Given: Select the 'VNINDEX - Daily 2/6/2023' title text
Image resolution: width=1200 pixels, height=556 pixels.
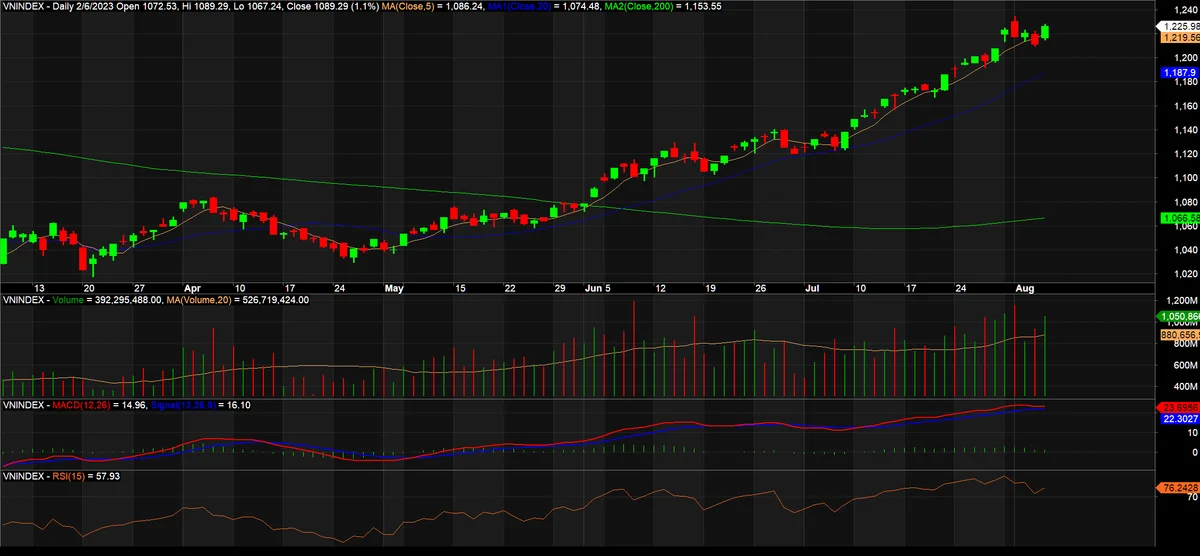Looking at the screenshot, I should (58, 6).
